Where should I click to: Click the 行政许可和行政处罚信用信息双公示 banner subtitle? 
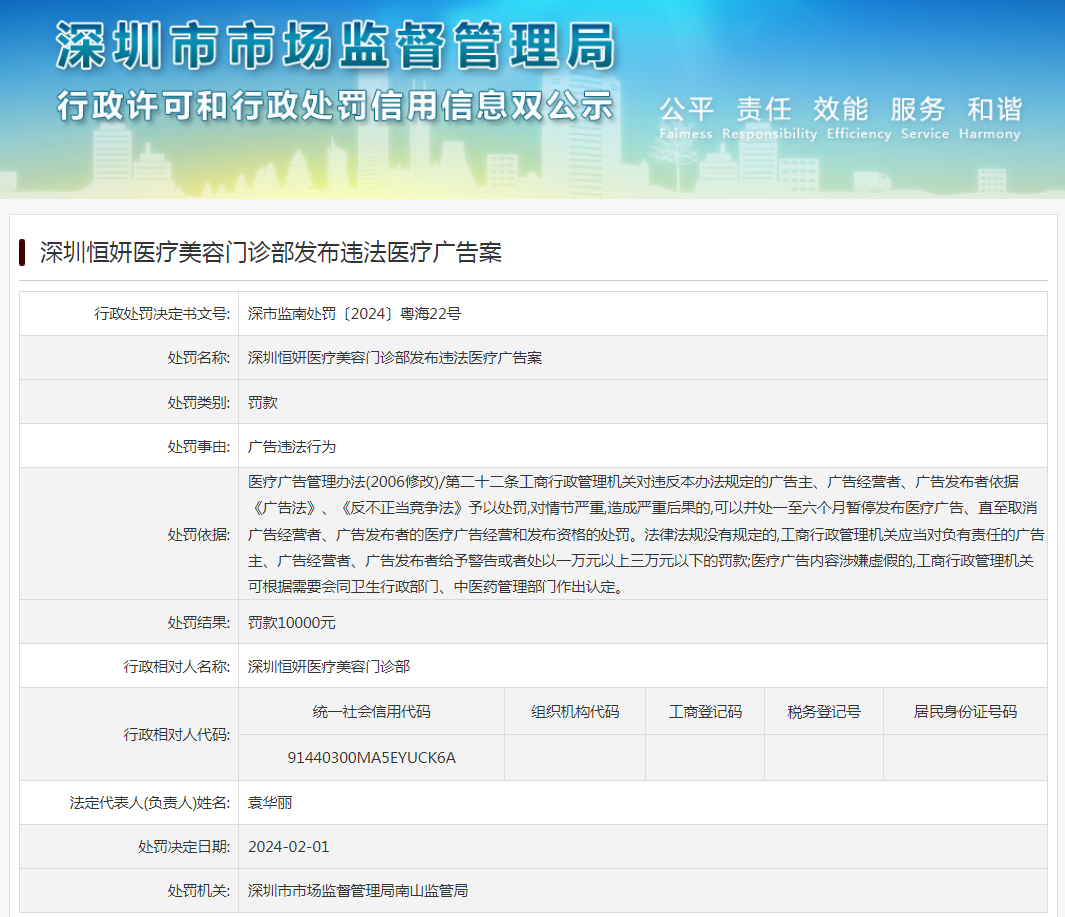point(335,105)
